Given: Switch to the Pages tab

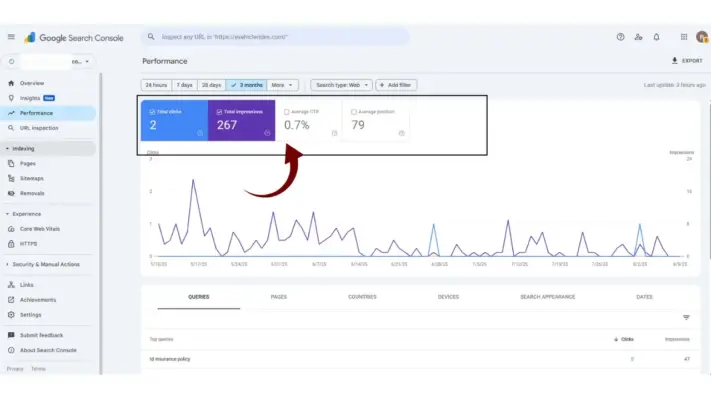Looking at the screenshot, I should tap(278, 297).
